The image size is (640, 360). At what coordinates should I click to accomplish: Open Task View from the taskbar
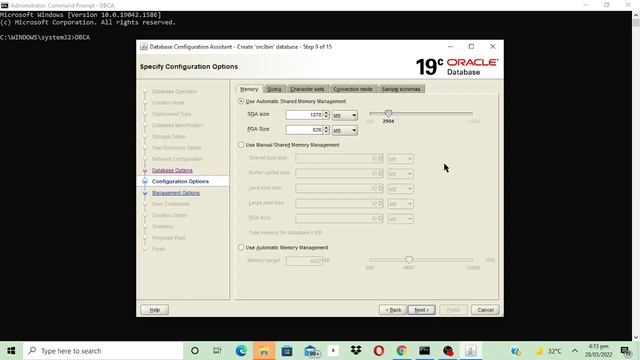pos(217,351)
